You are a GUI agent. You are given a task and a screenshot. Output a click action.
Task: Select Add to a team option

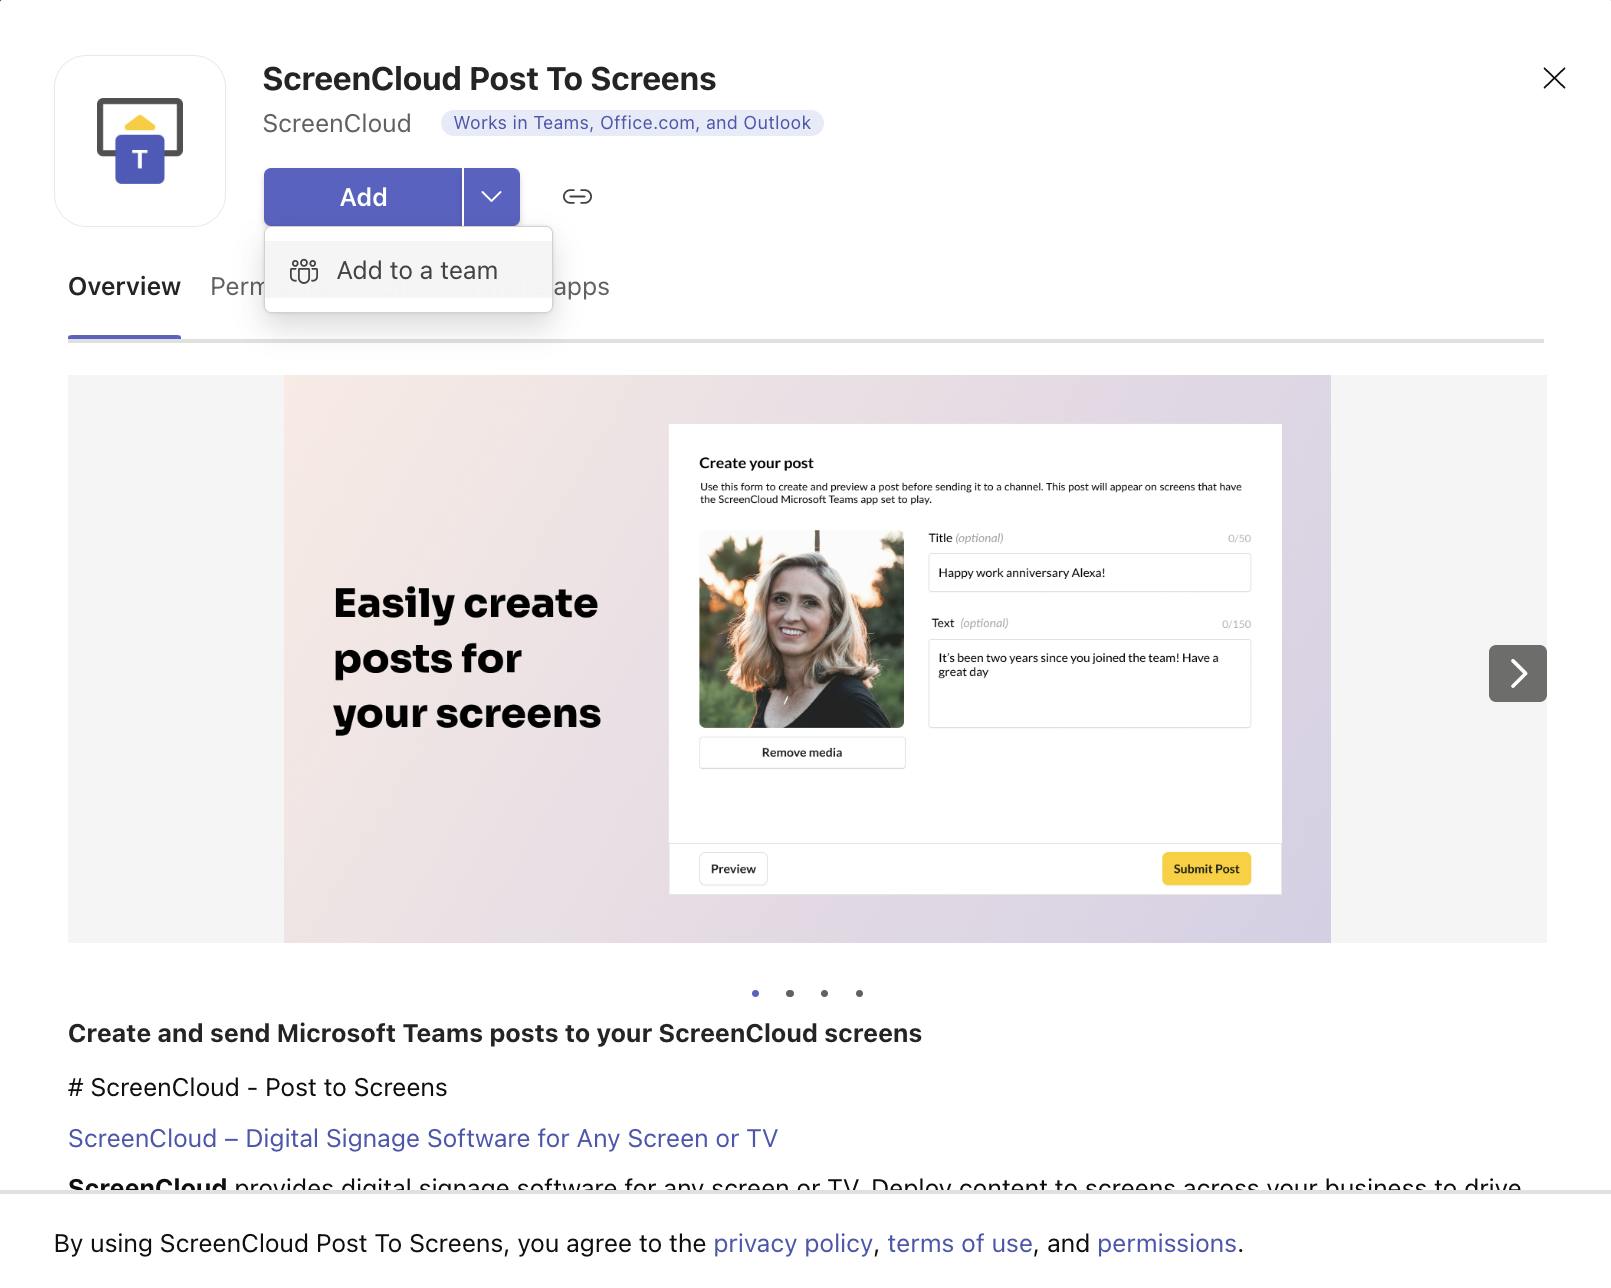tap(408, 271)
